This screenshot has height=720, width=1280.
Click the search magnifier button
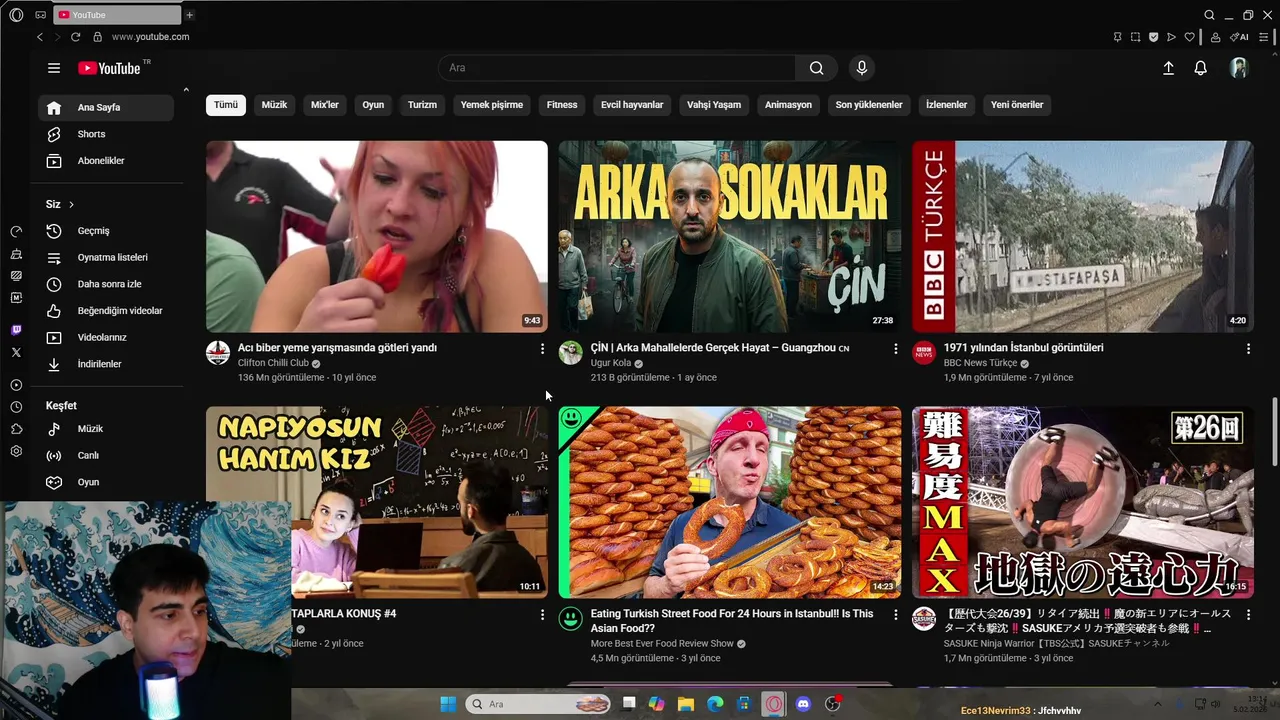[x=817, y=68]
